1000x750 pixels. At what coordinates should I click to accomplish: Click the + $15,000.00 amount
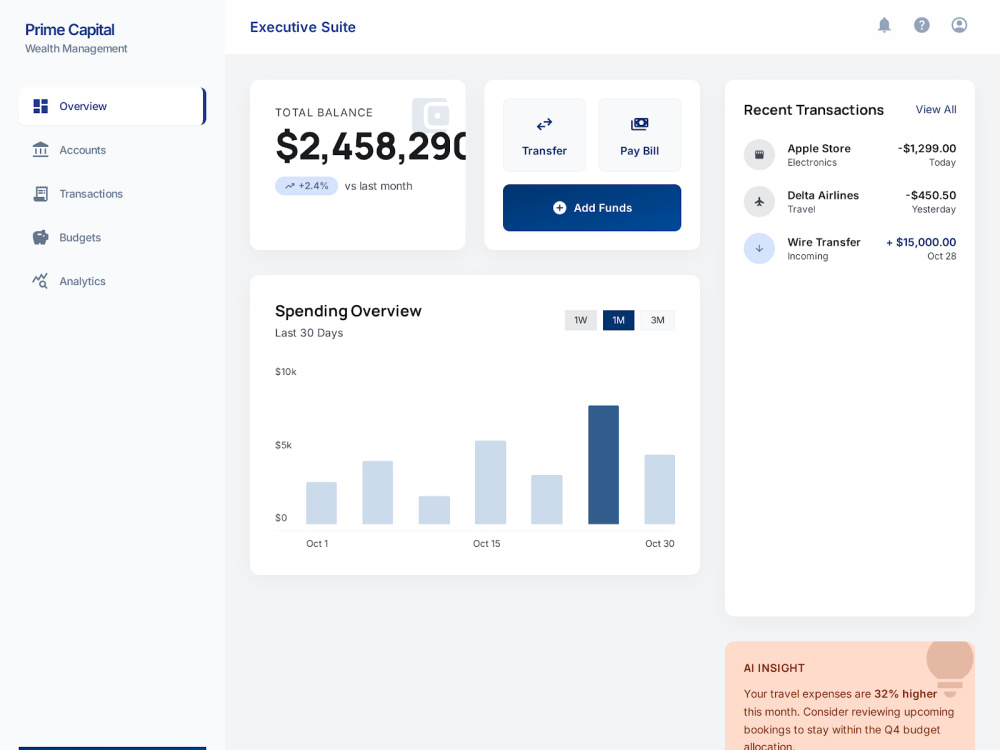click(921, 242)
